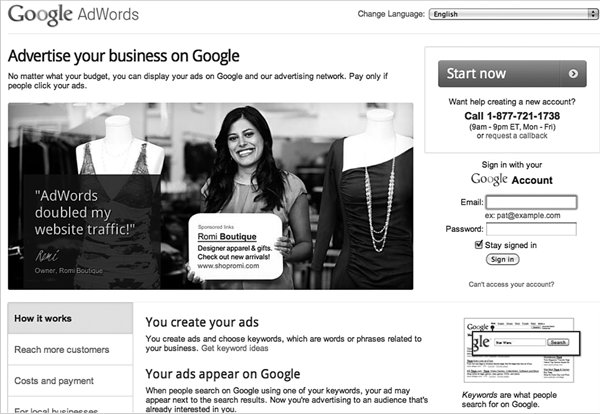Click the Sign in button
The width and height of the screenshot is (600, 414).
click(502, 259)
